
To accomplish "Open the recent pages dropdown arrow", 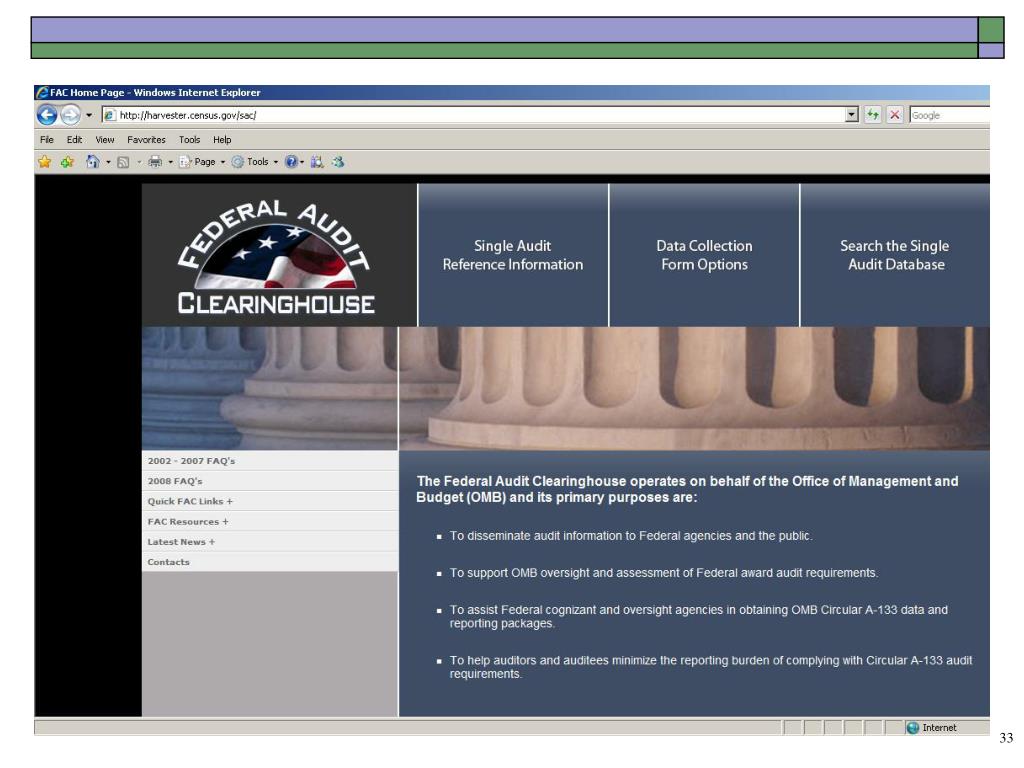I will click(89, 115).
